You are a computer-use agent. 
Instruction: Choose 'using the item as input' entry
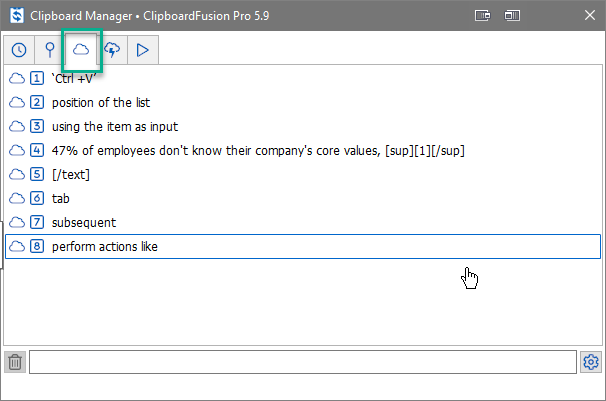point(303,126)
